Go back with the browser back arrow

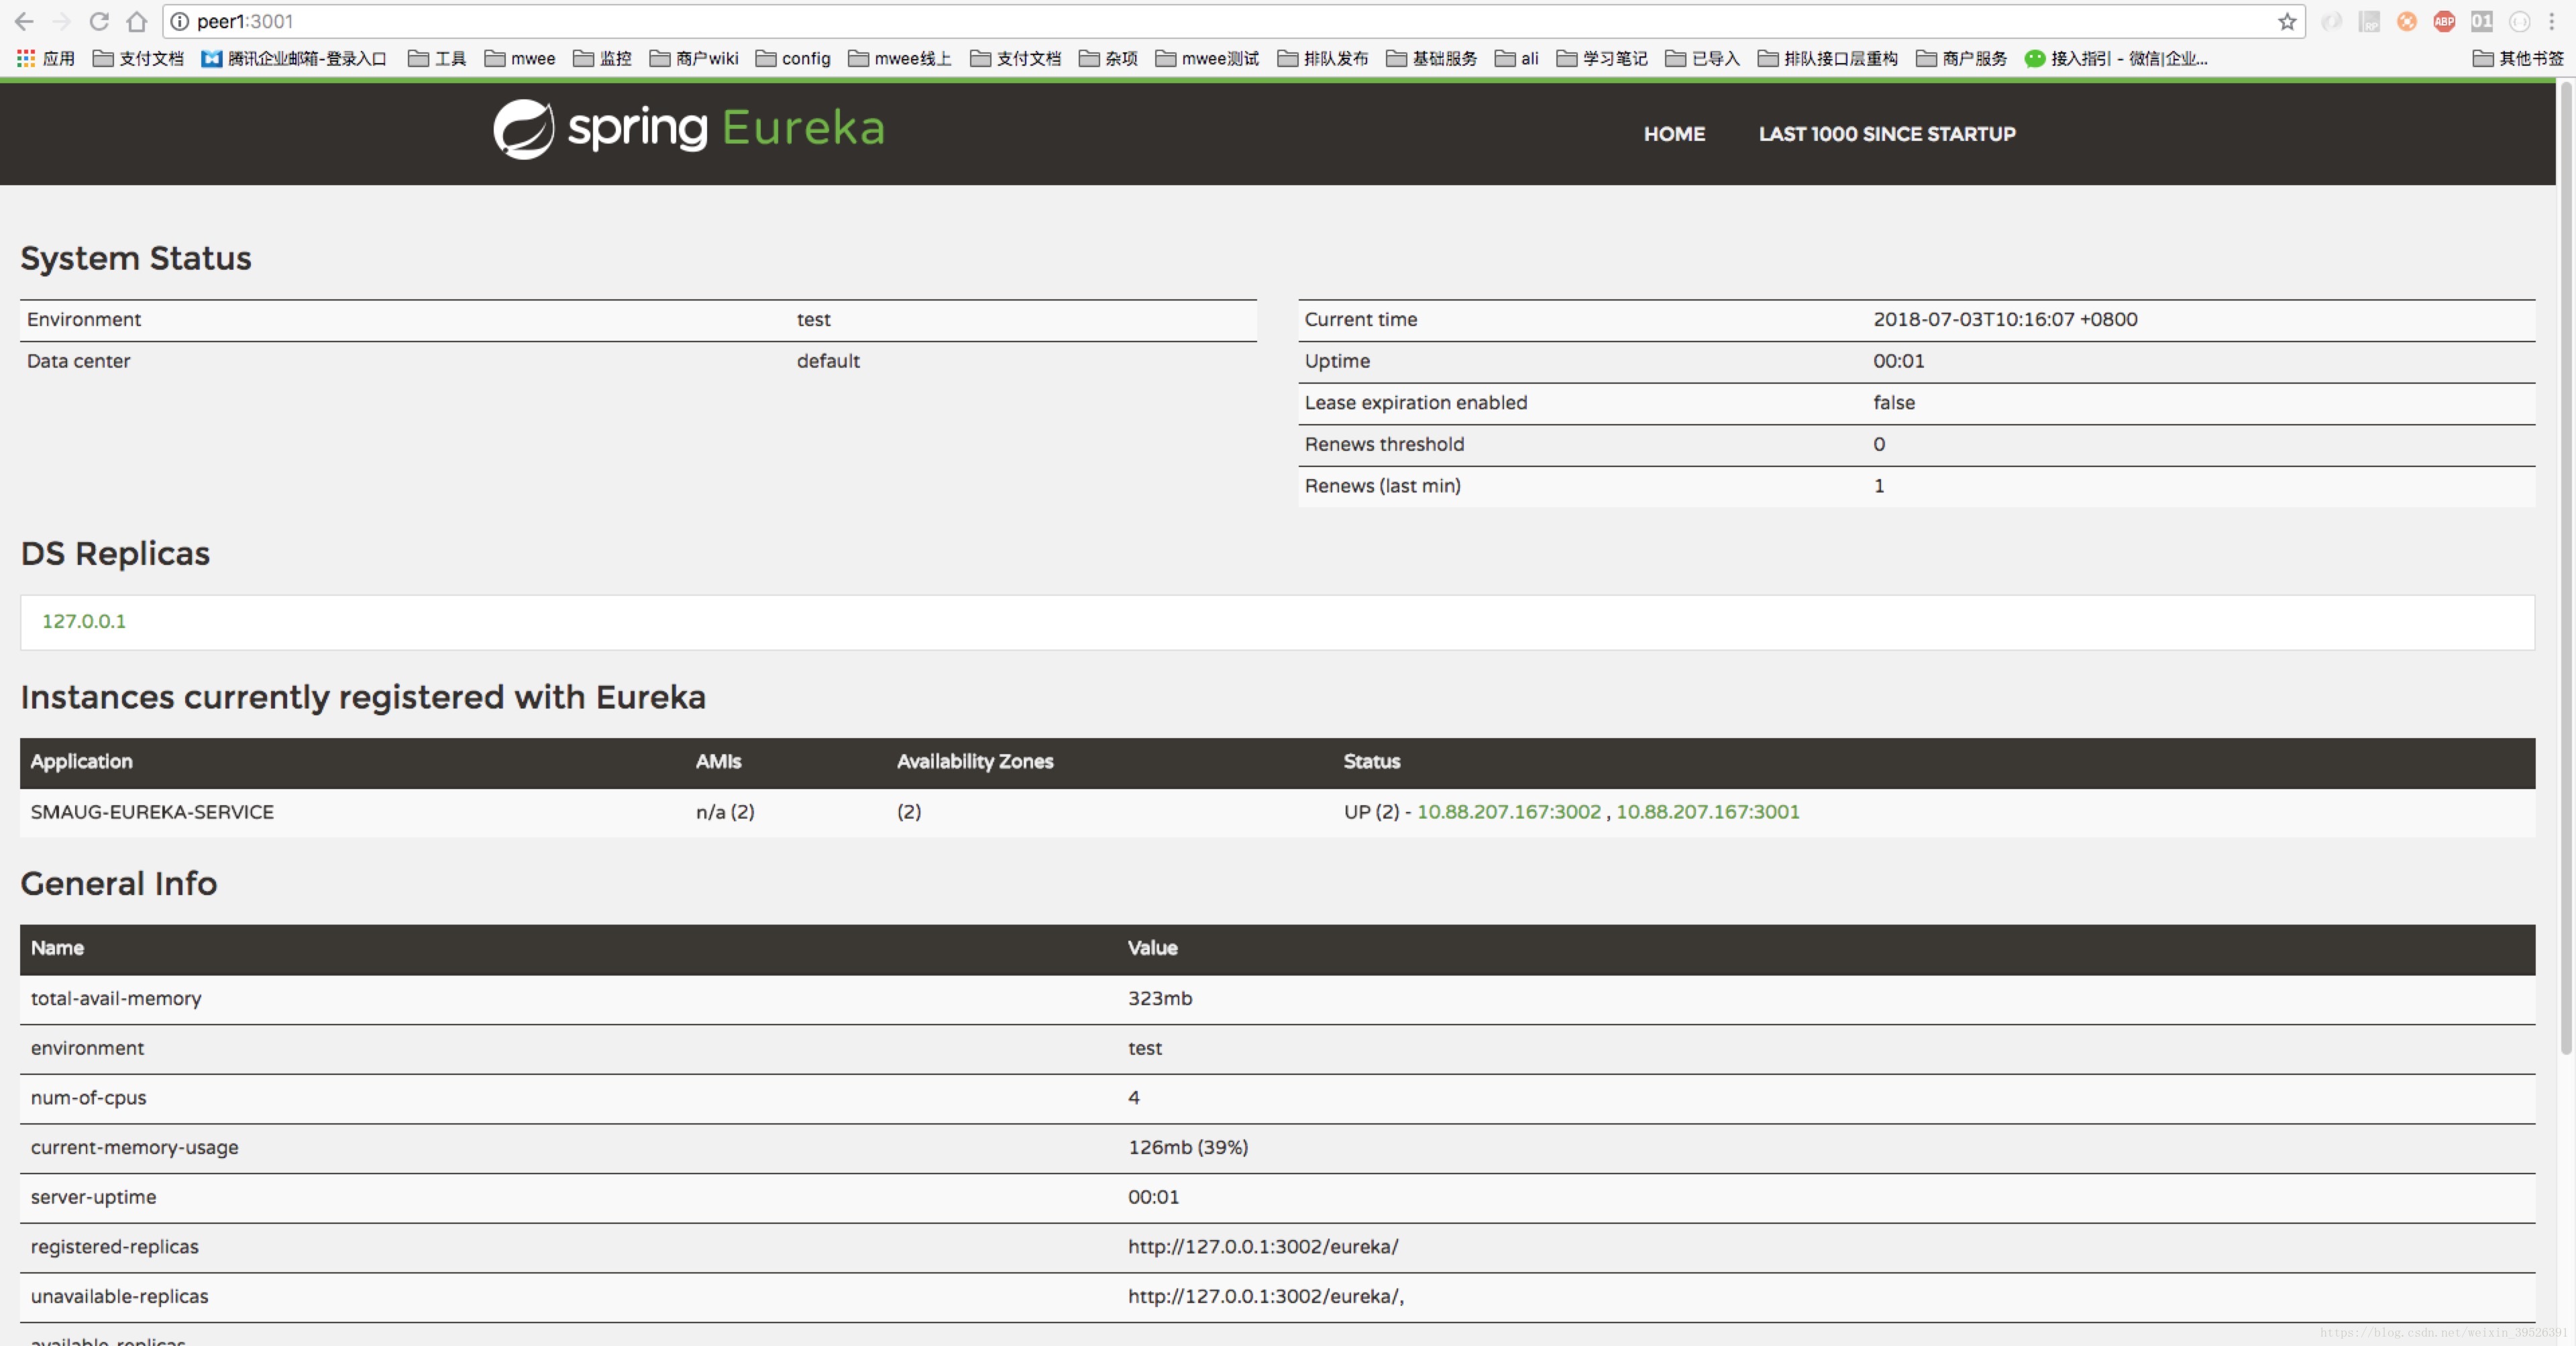coord(24,21)
